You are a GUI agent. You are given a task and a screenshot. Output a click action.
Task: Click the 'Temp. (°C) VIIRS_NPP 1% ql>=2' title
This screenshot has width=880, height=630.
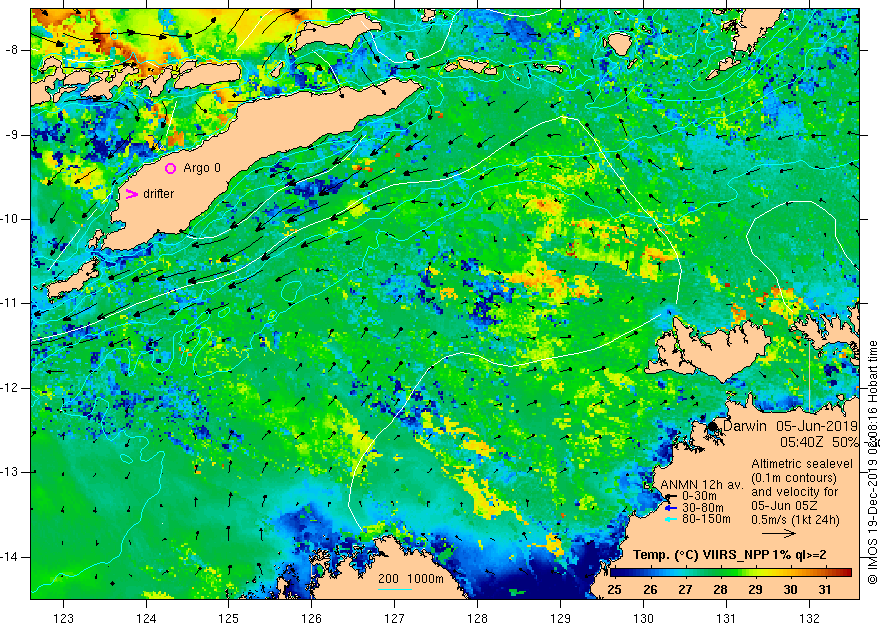pos(730,555)
